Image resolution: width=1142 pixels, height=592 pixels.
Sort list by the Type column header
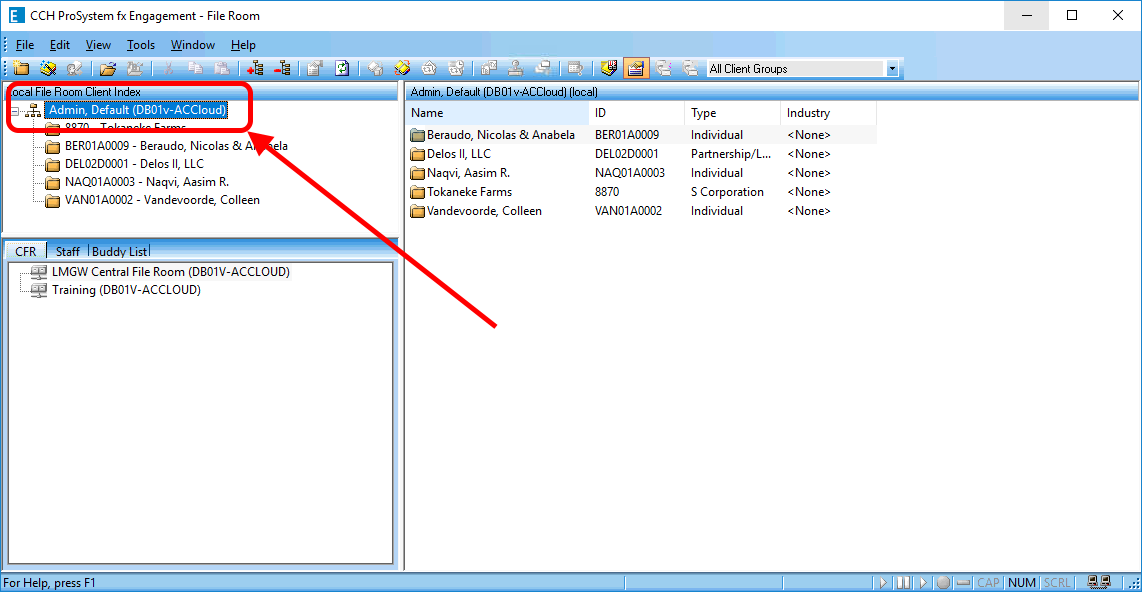pyautogui.click(x=733, y=113)
